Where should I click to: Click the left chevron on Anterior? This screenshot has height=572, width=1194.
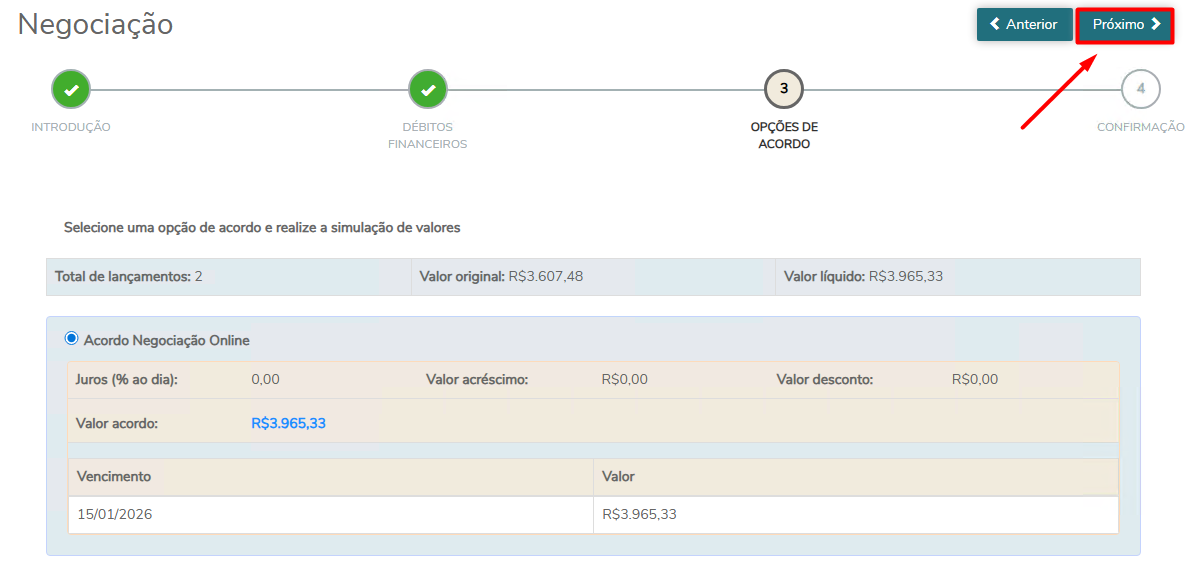995,24
